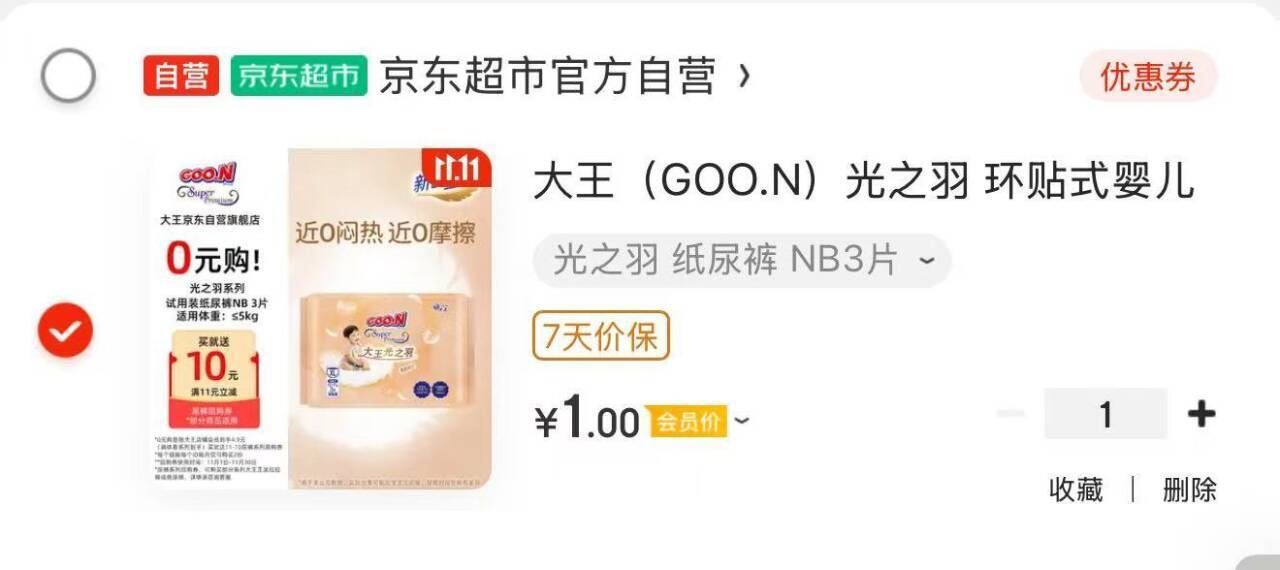
Task: Uncheck the red item selection checkmark
Action: (65, 331)
